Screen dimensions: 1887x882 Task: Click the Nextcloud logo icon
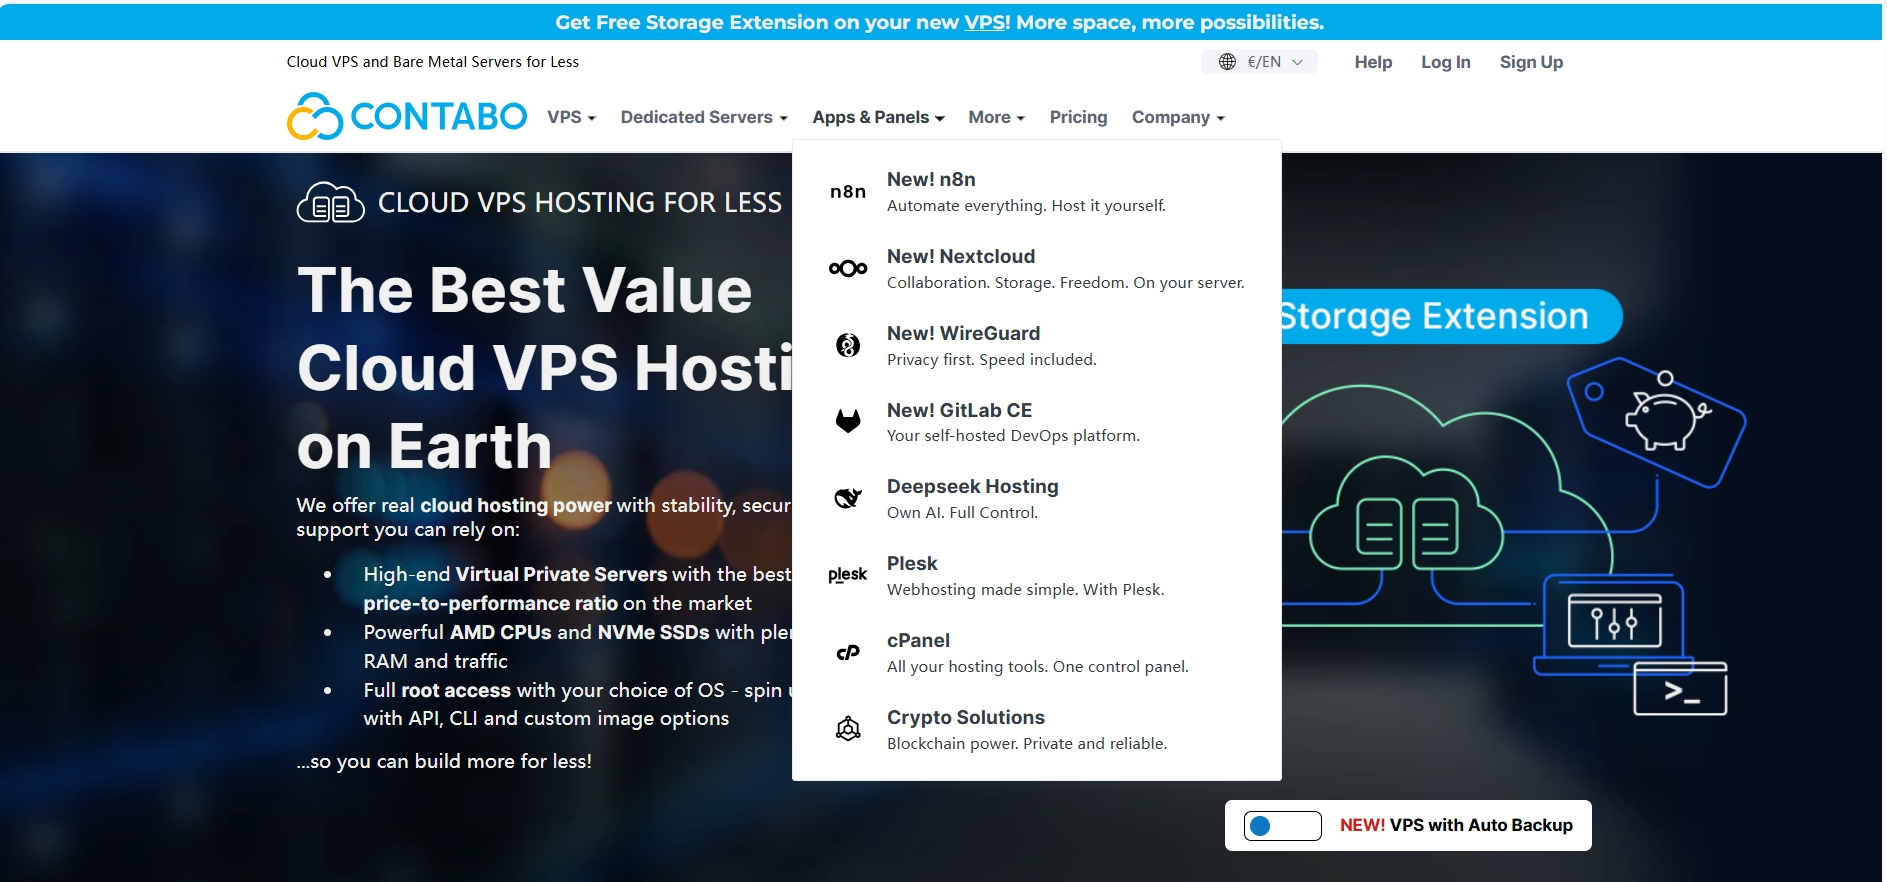[847, 269]
